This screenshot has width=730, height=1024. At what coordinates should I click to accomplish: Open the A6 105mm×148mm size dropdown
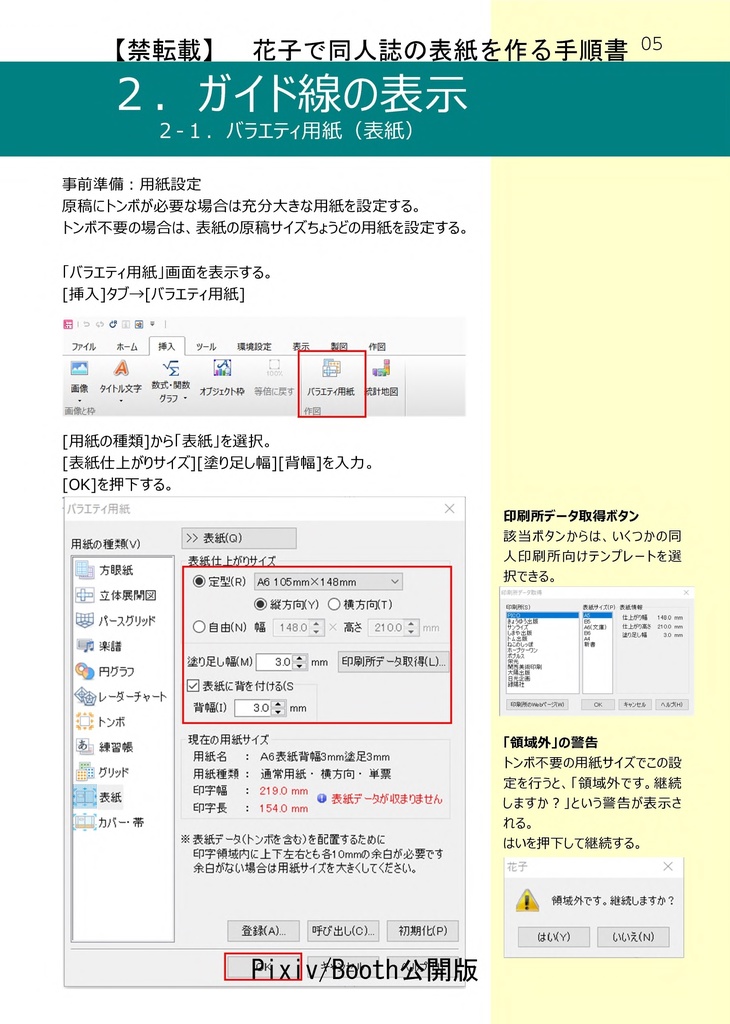tap(328, 581)
